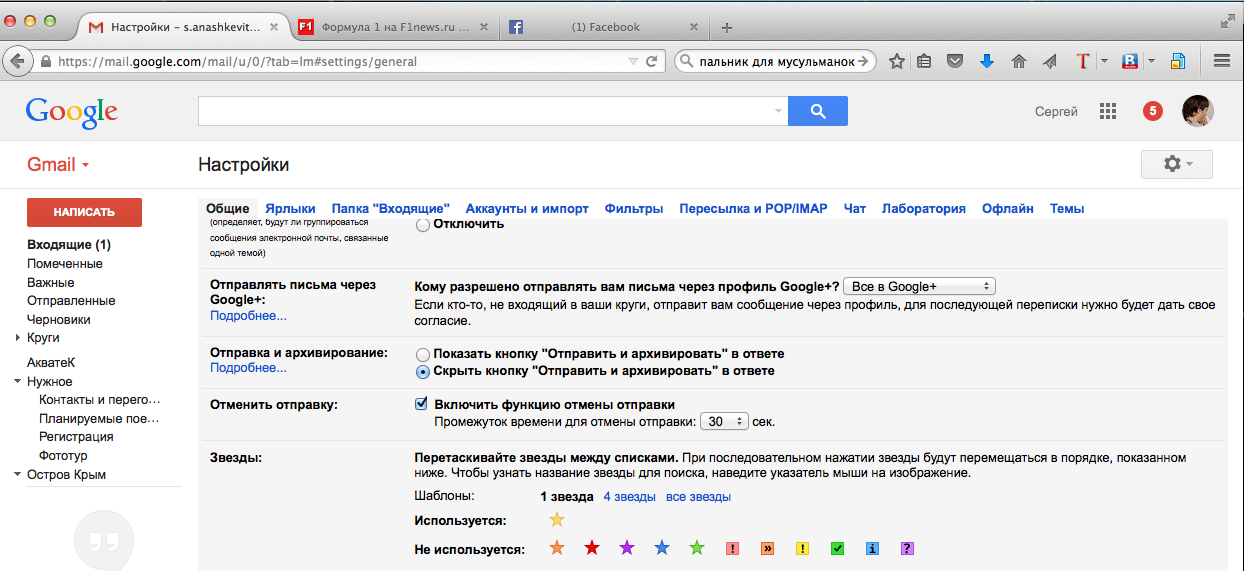Click the bookmark star icon in toolbar
The height and width of the screenshot is (571, 1244).
(x=897, y=61)
